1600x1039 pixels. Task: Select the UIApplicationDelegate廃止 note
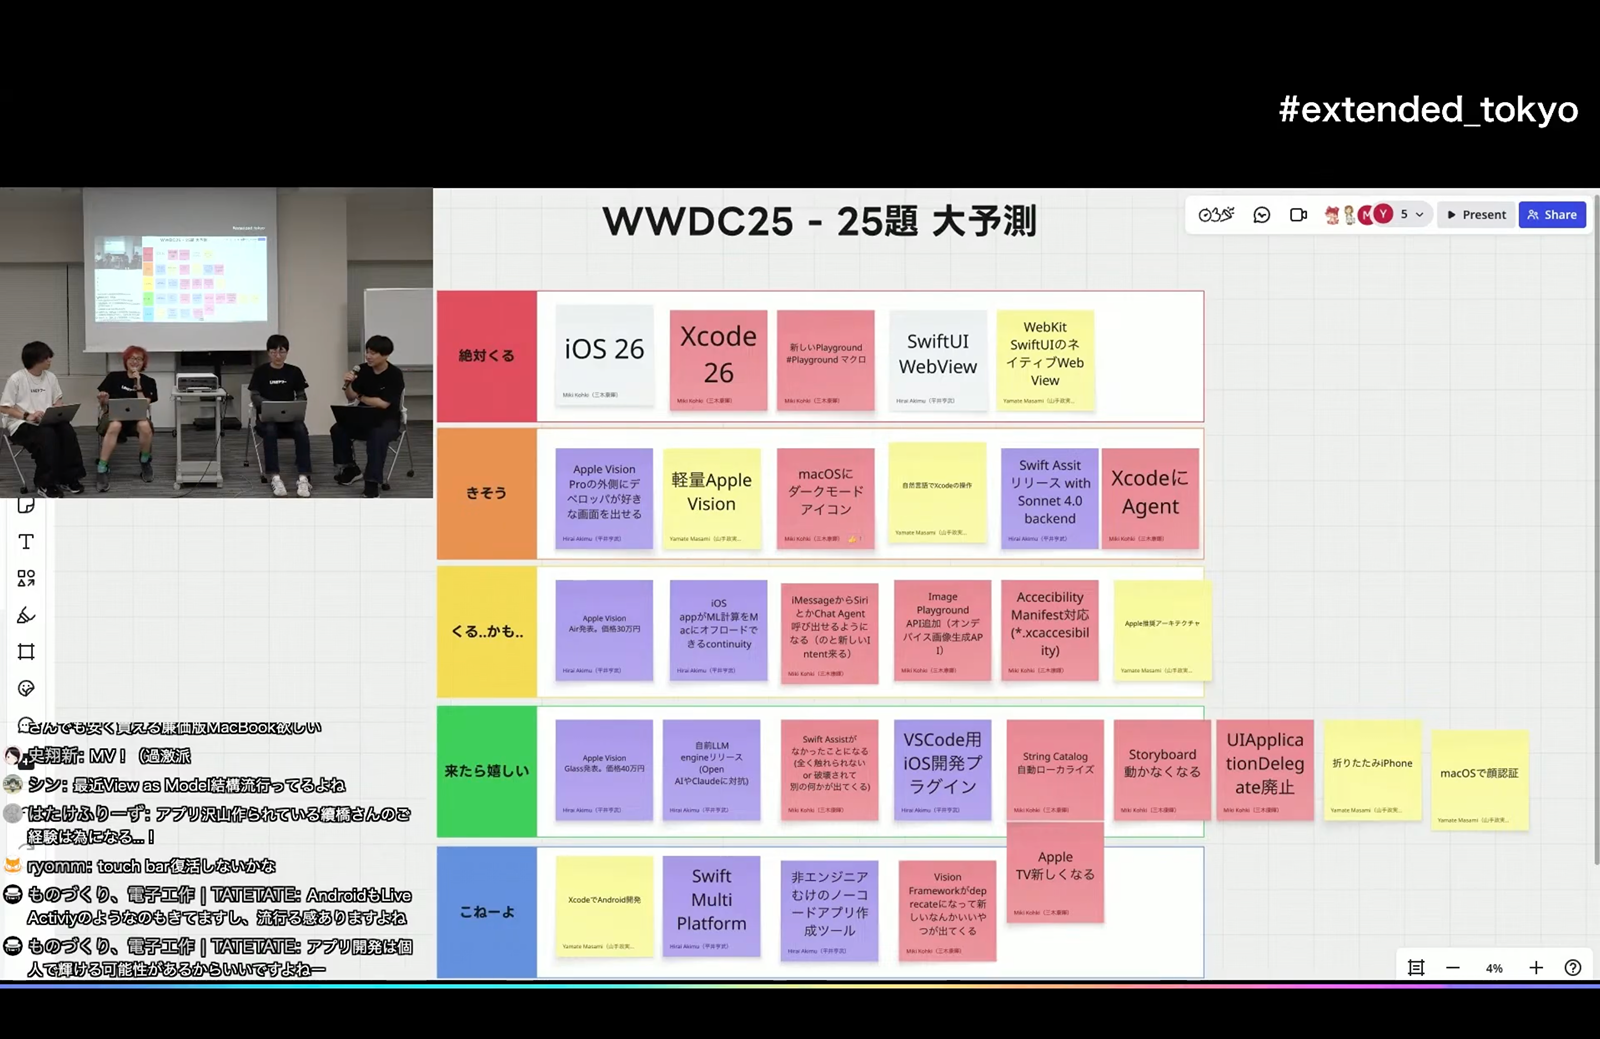[x=1265, y=769]
